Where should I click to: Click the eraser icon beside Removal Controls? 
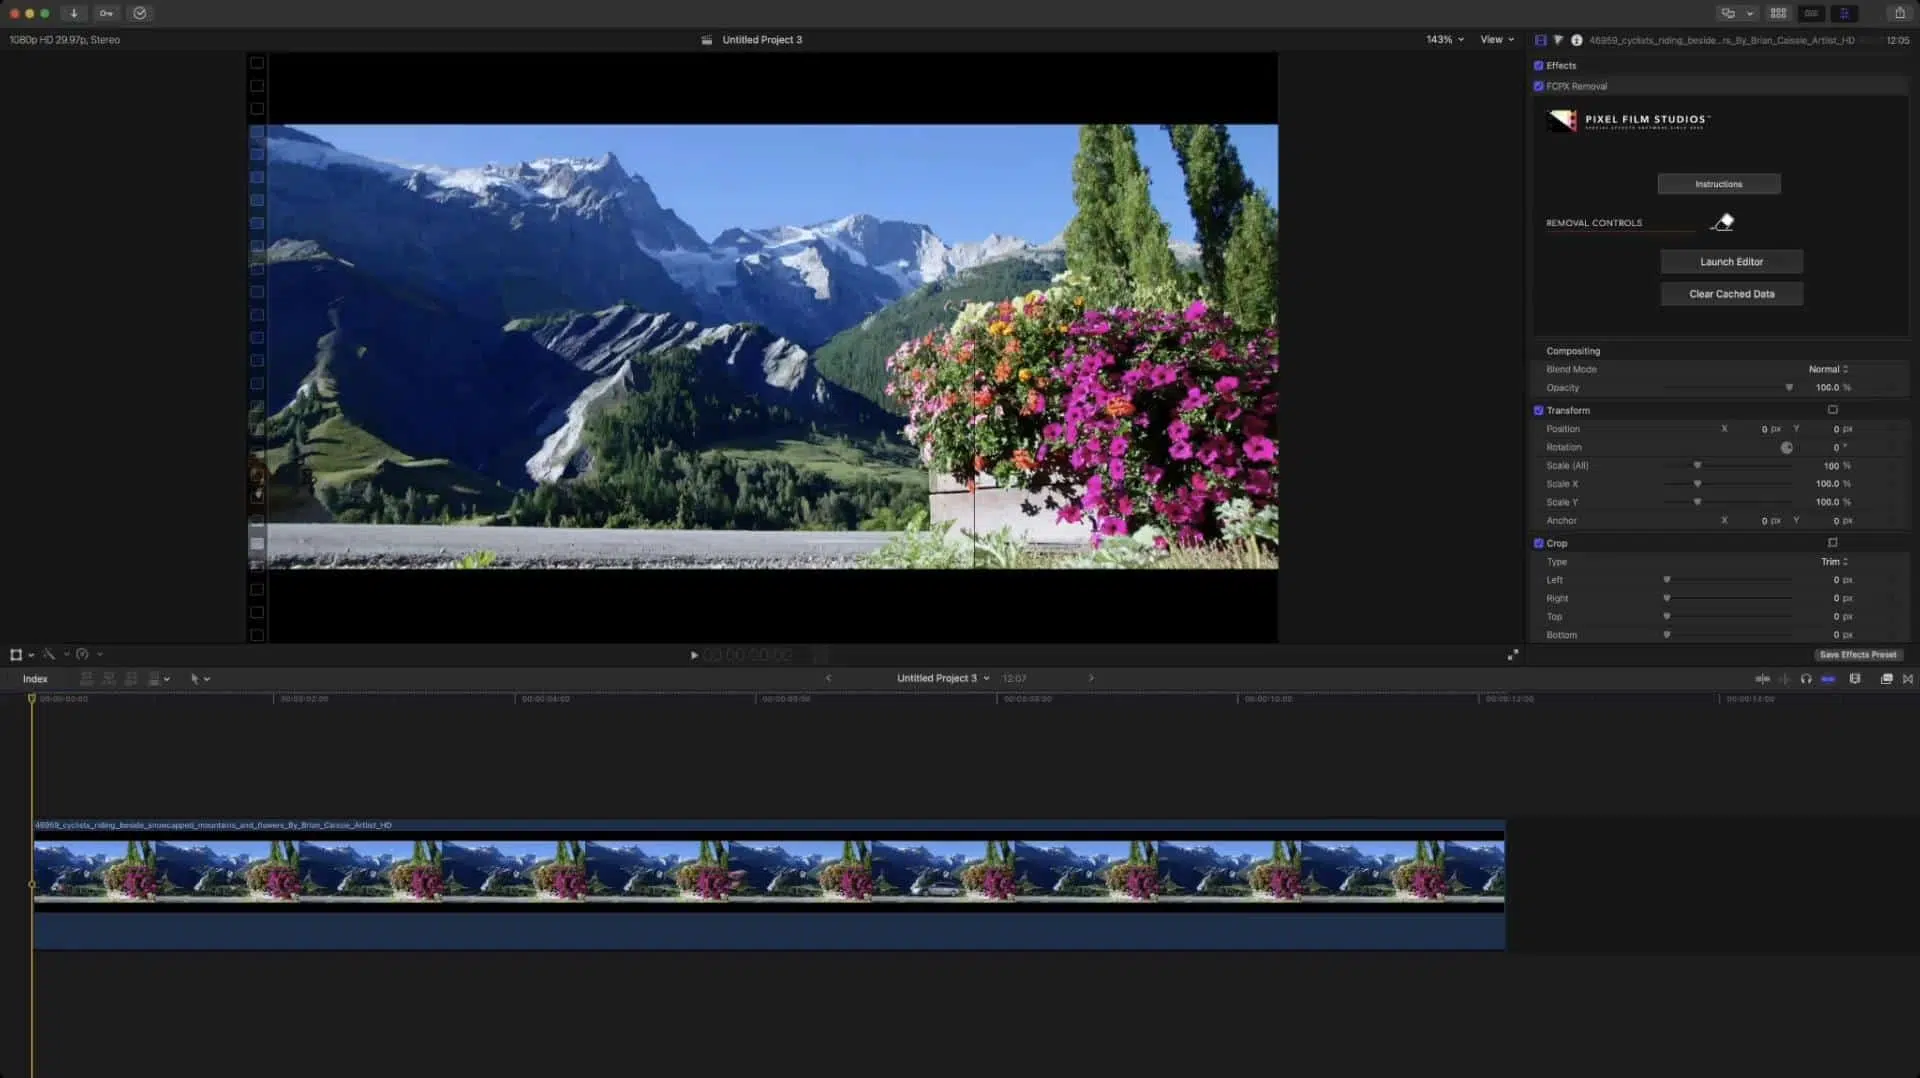coord(1722,222)
